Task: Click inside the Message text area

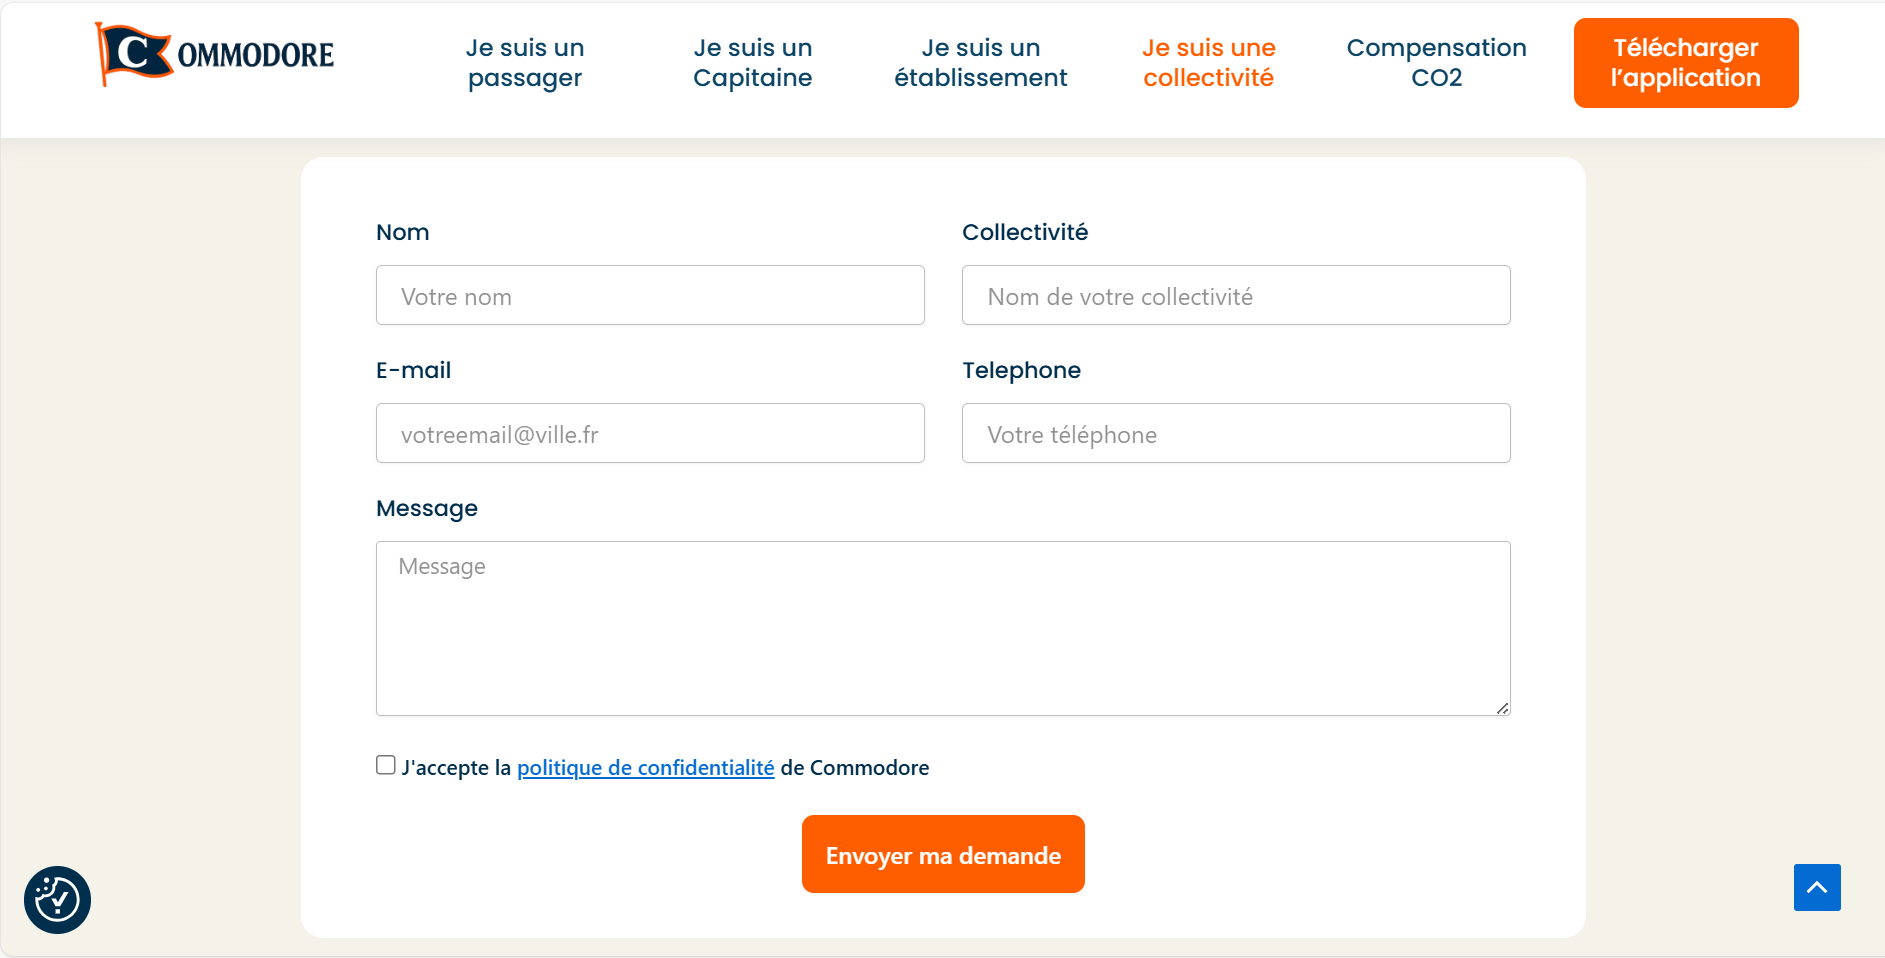Action: (943, 628)
